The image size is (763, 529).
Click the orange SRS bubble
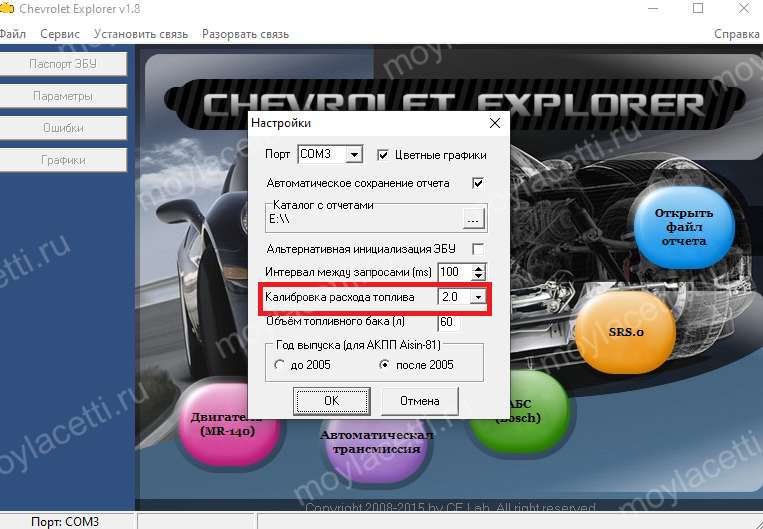(x=626, y=332)
